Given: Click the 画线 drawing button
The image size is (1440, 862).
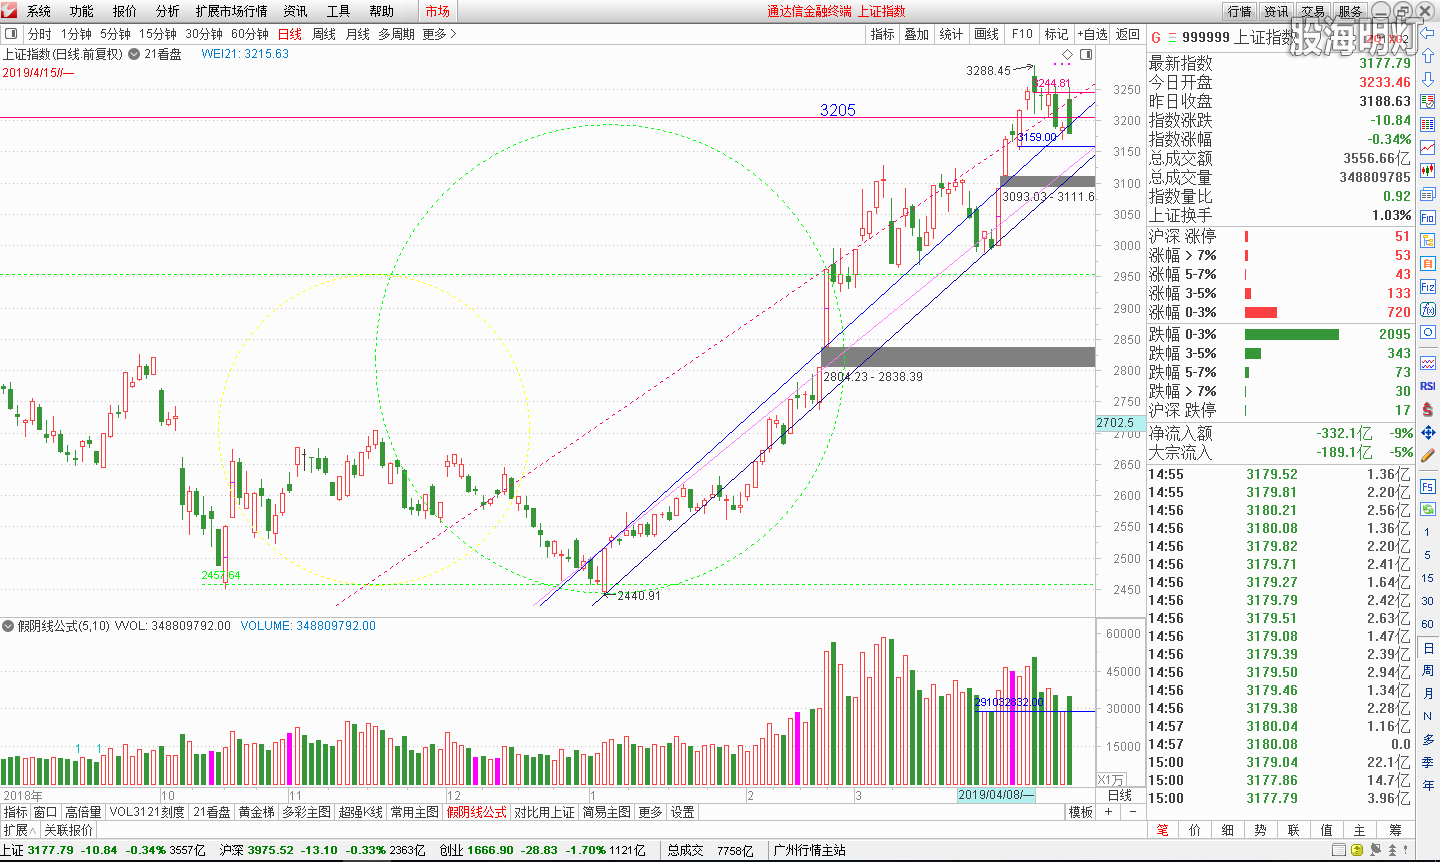Looking at the screenshot, I should click(x=987, y=34).
